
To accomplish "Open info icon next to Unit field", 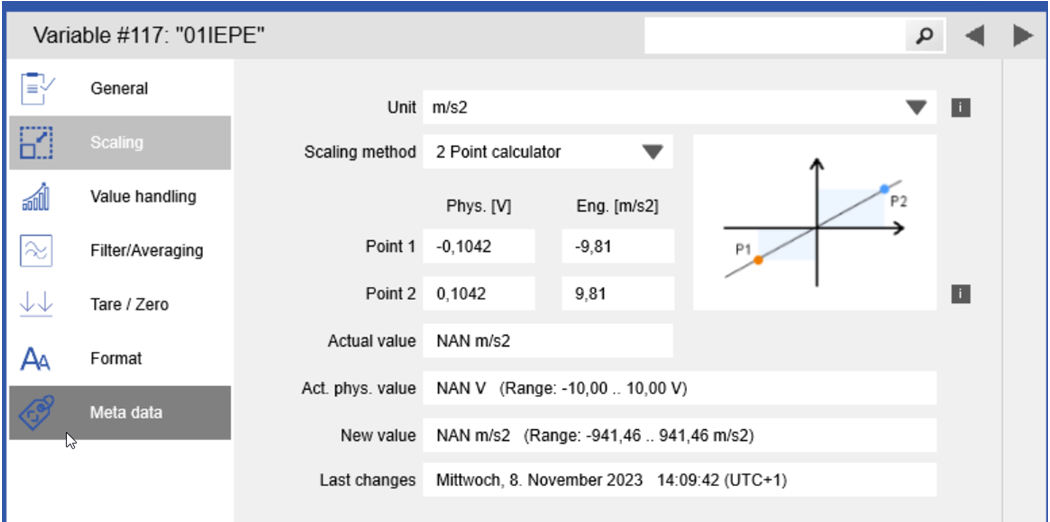I will 961,108.
